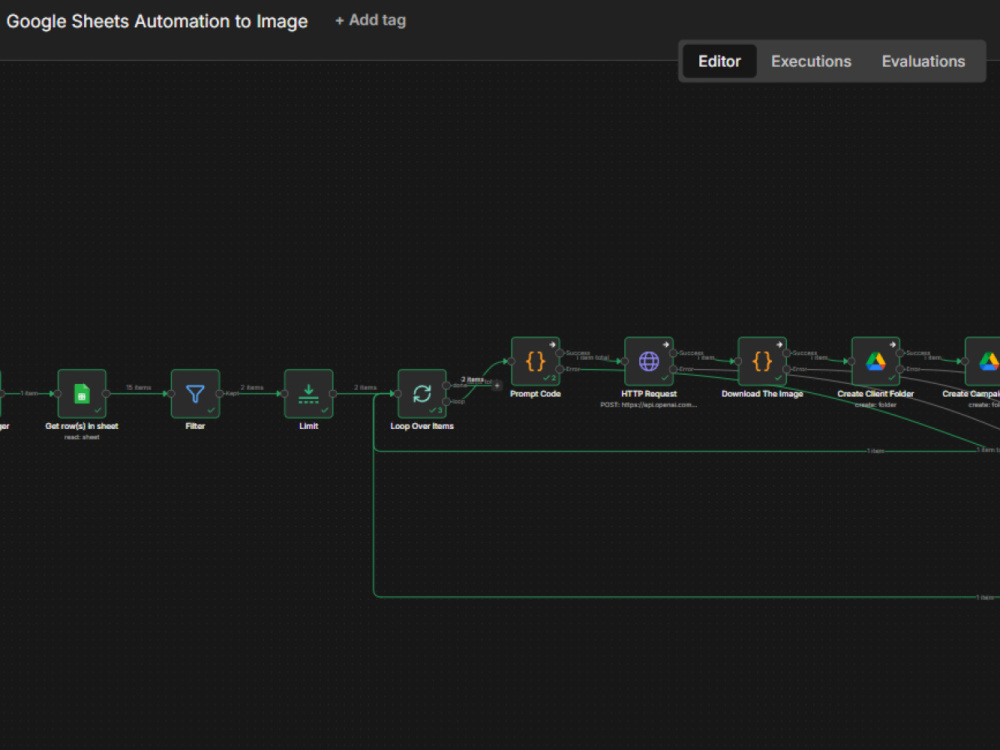Image resolution: width=1000 pixels, height=750 pixels.
Task: Open the Get row(s) in sheet node
Action: (x=82, y=393)
